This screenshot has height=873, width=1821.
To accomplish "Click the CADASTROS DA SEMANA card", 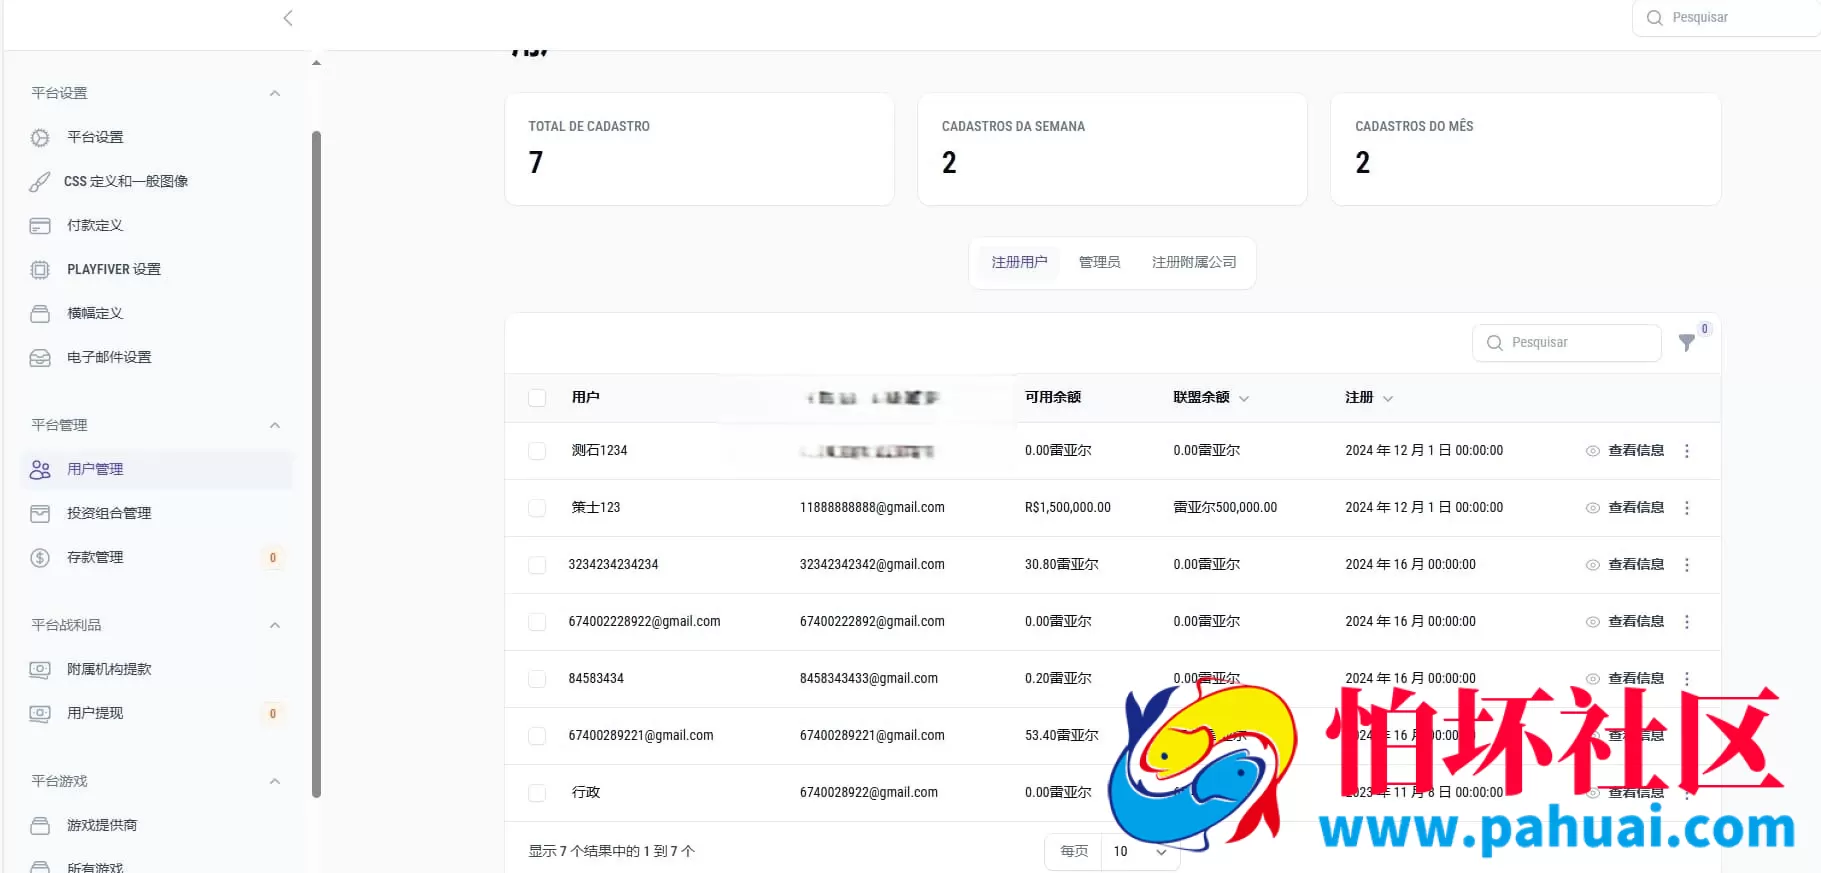I will pos(1112,149).
